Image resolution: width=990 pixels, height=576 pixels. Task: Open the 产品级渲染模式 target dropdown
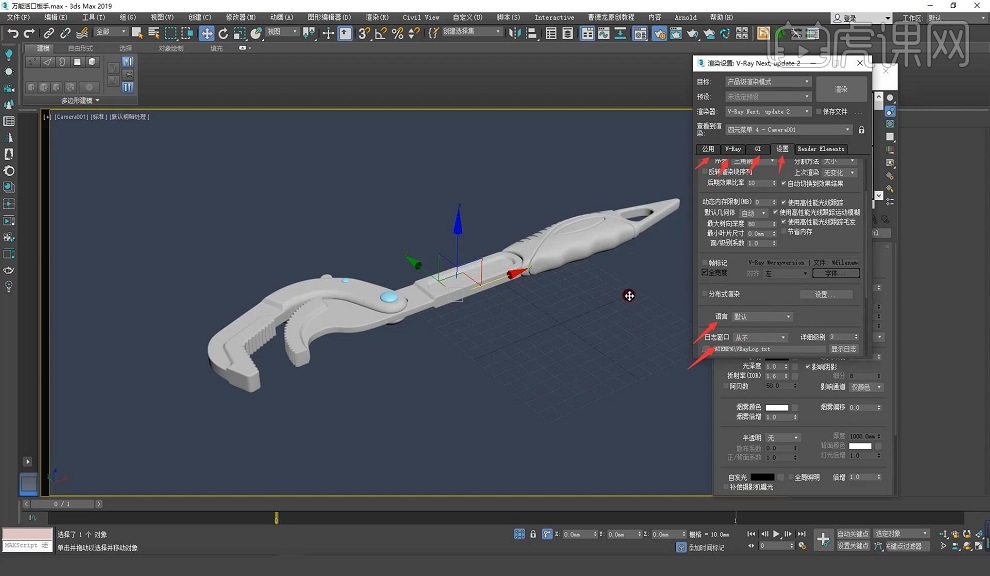pyautogui.click(x=768, y=82)
